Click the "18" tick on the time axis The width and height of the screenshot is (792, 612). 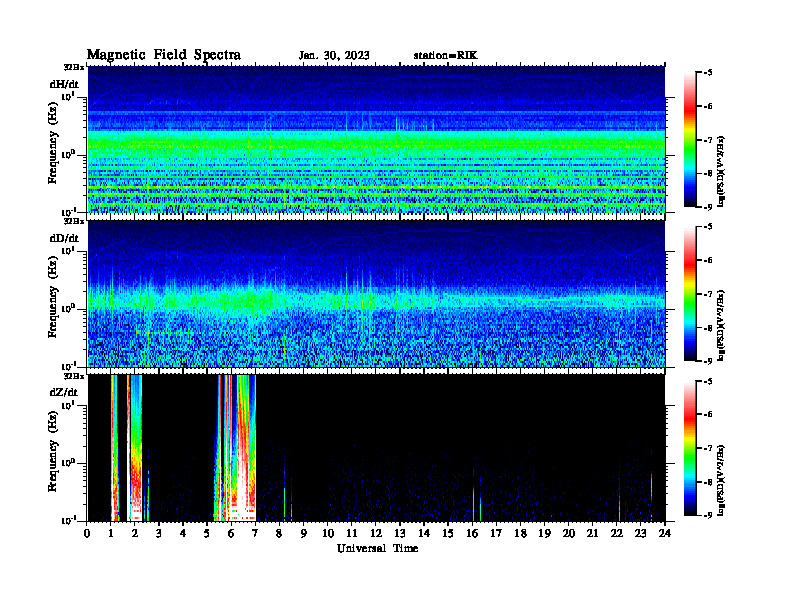(x=520, y=533)
